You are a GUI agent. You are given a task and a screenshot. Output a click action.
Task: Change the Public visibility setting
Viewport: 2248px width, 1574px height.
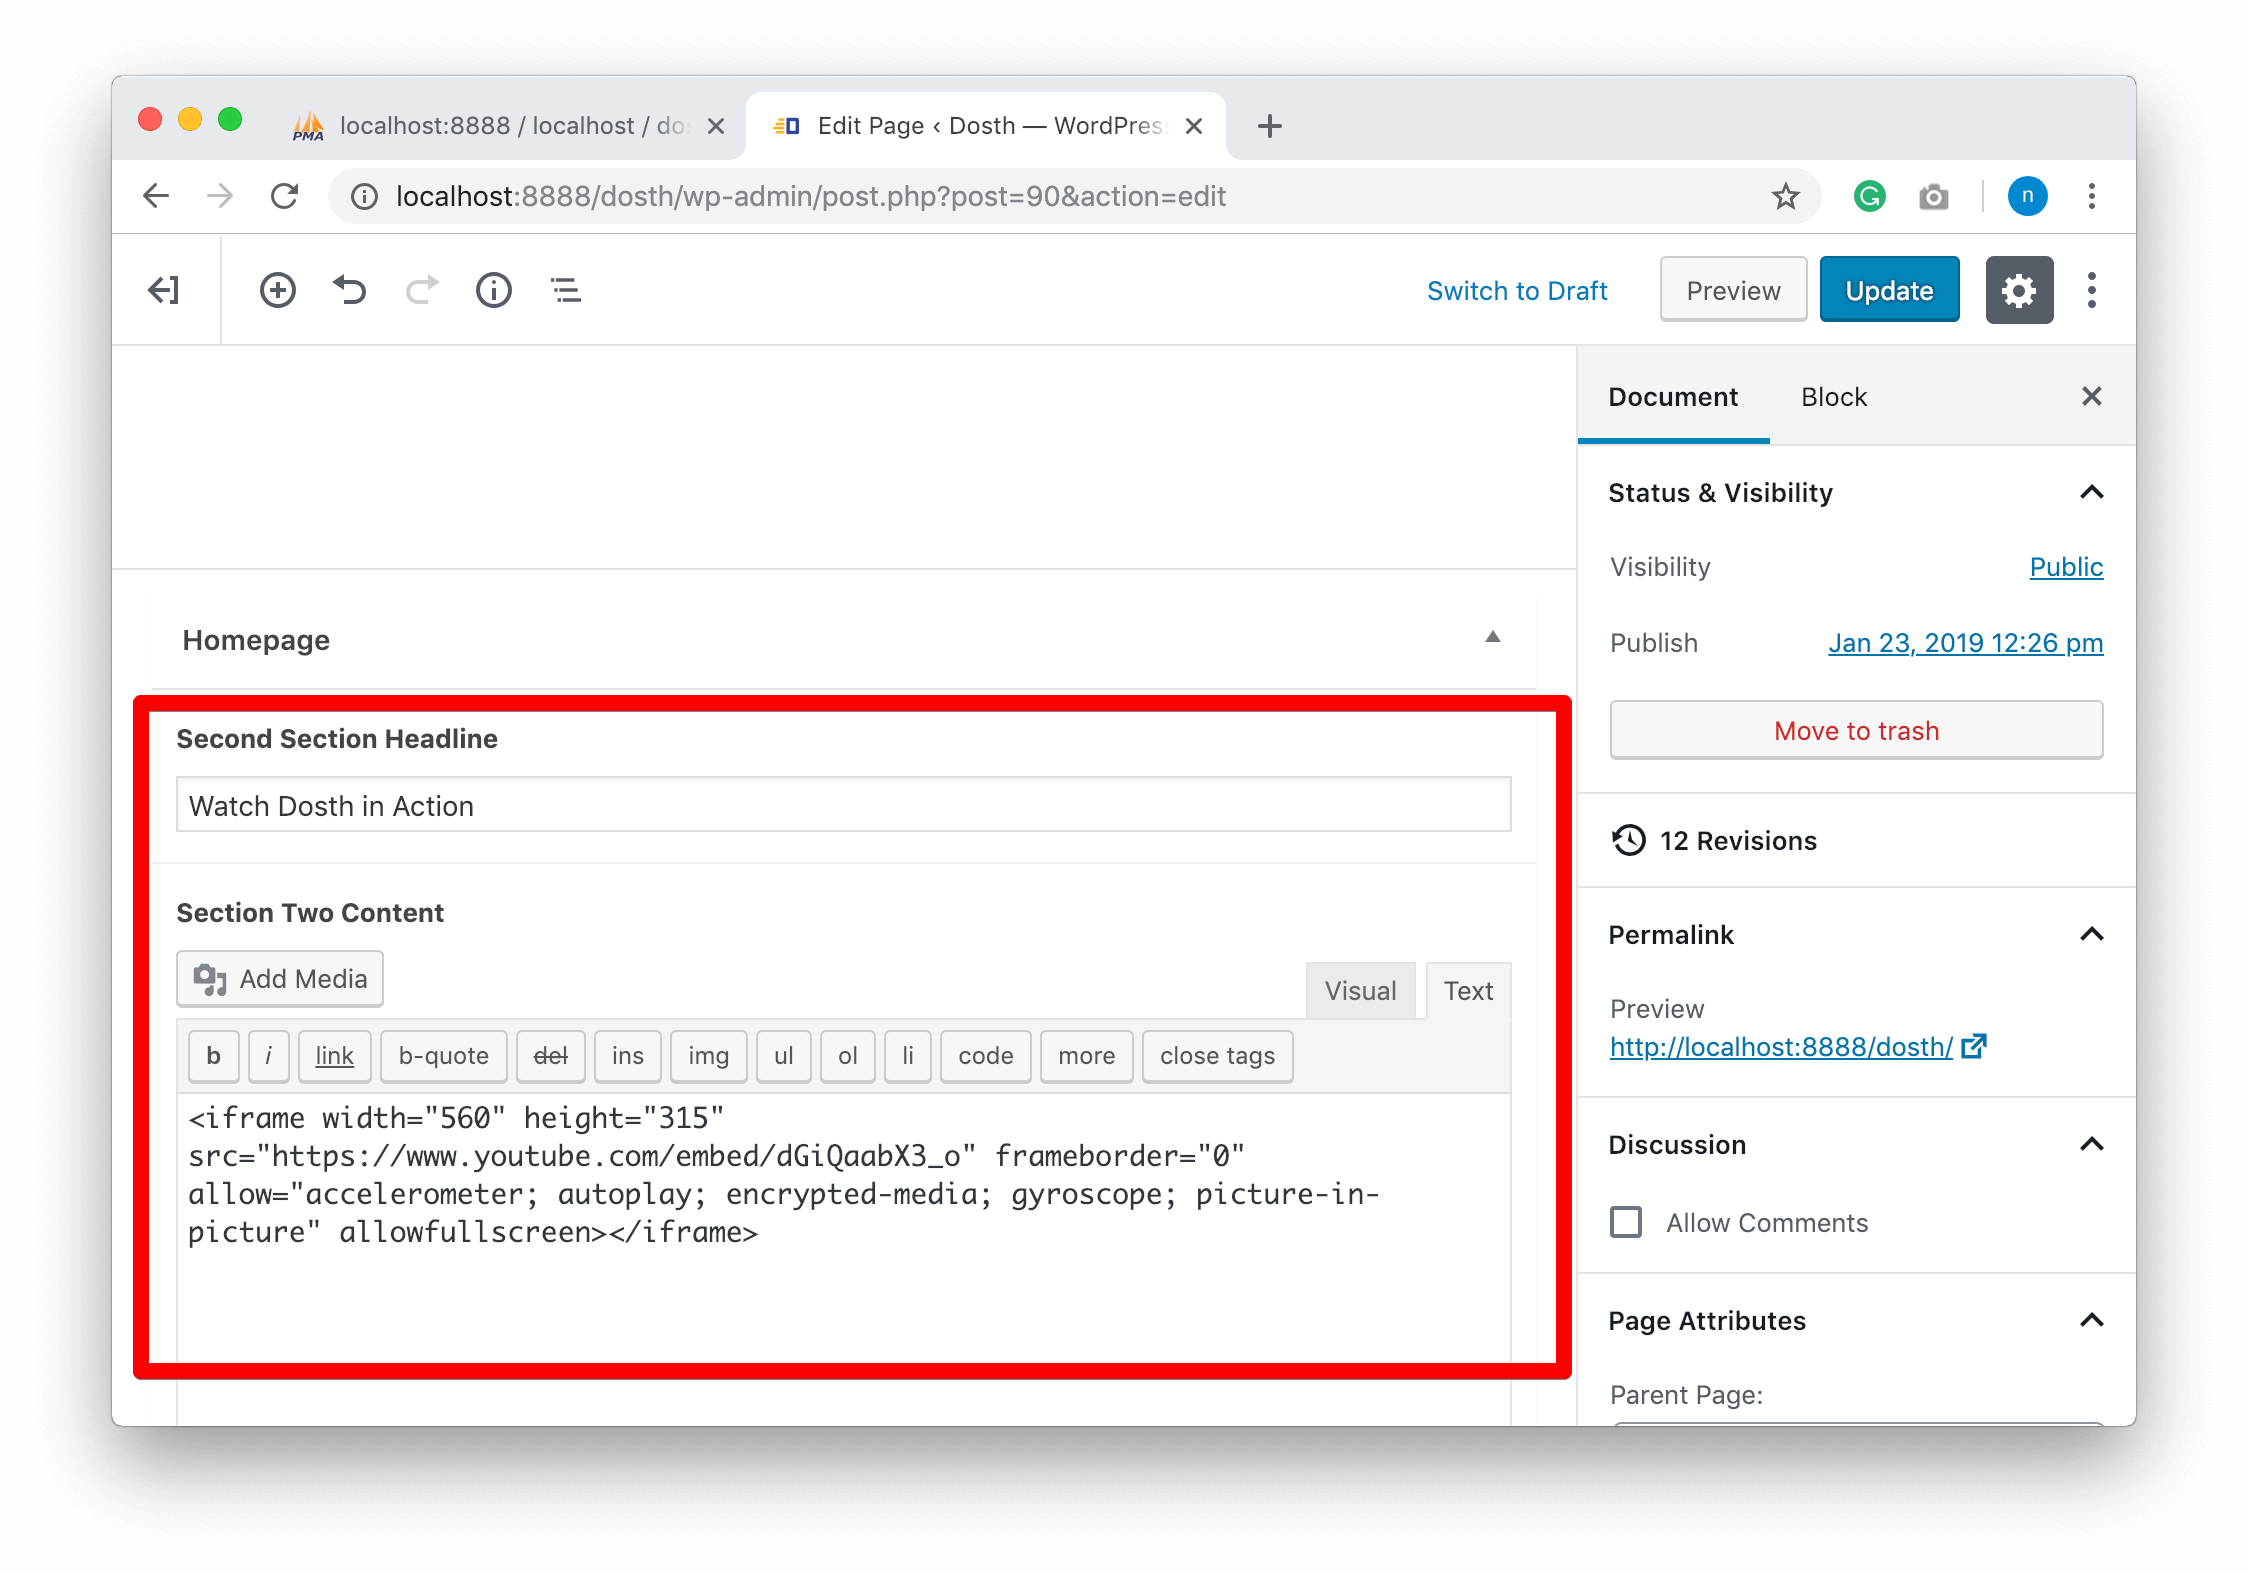(x=2066, y=567)
